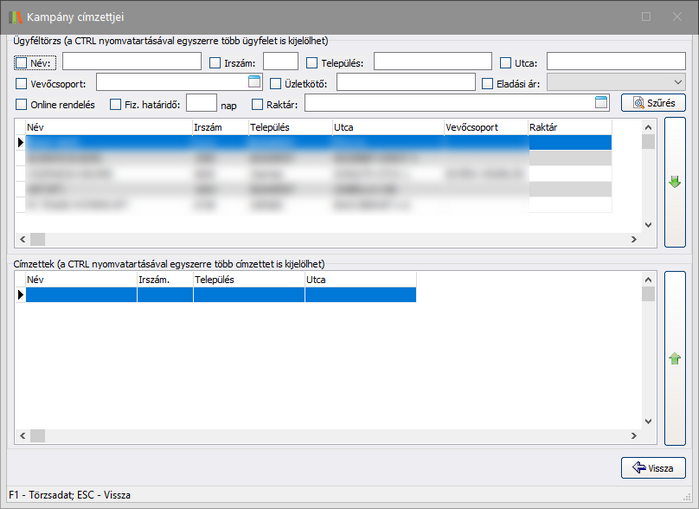Toggle the Online rendelés checkbox
This screenshot has width=699, height=509.
(x=22, y=104)
